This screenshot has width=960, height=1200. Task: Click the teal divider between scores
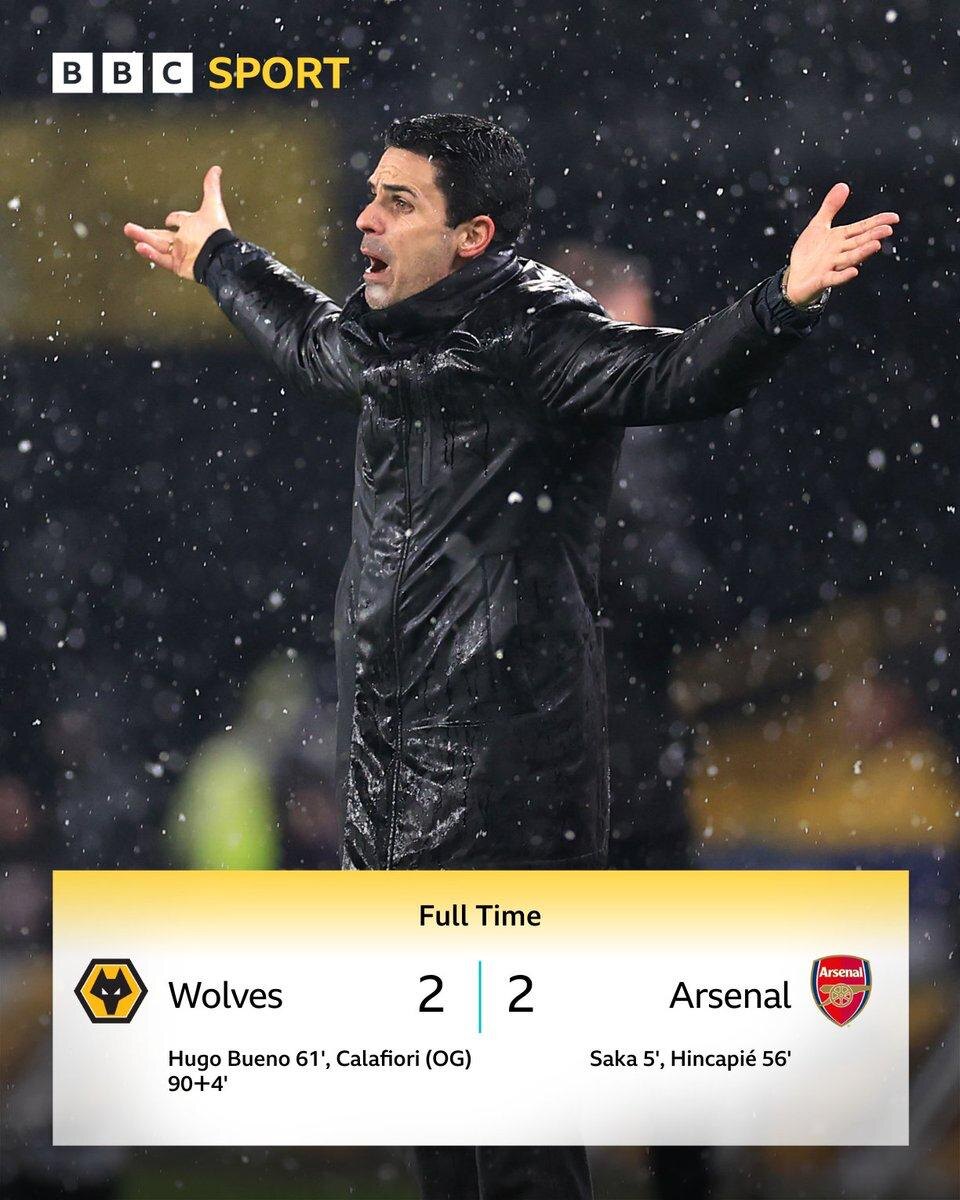[x=480, y=996]
